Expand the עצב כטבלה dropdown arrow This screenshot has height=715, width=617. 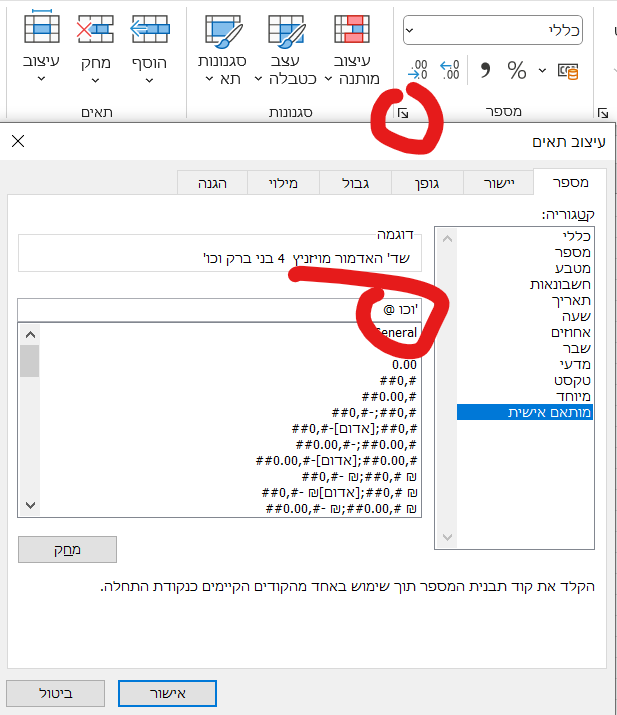point(258,79)
